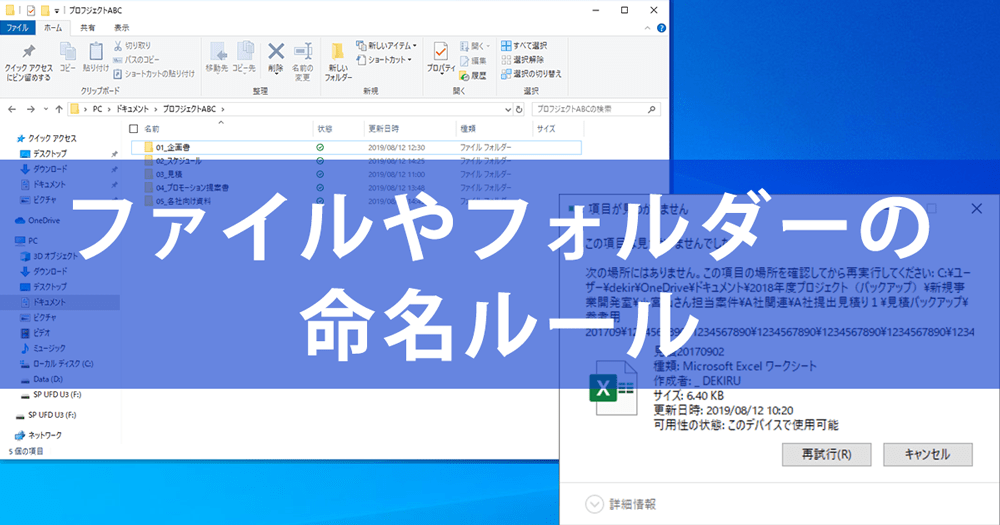Click the 再試行(R) button
Viewport: 1000px width, 525px height.
pyautogui.click(x=827, y=454)
